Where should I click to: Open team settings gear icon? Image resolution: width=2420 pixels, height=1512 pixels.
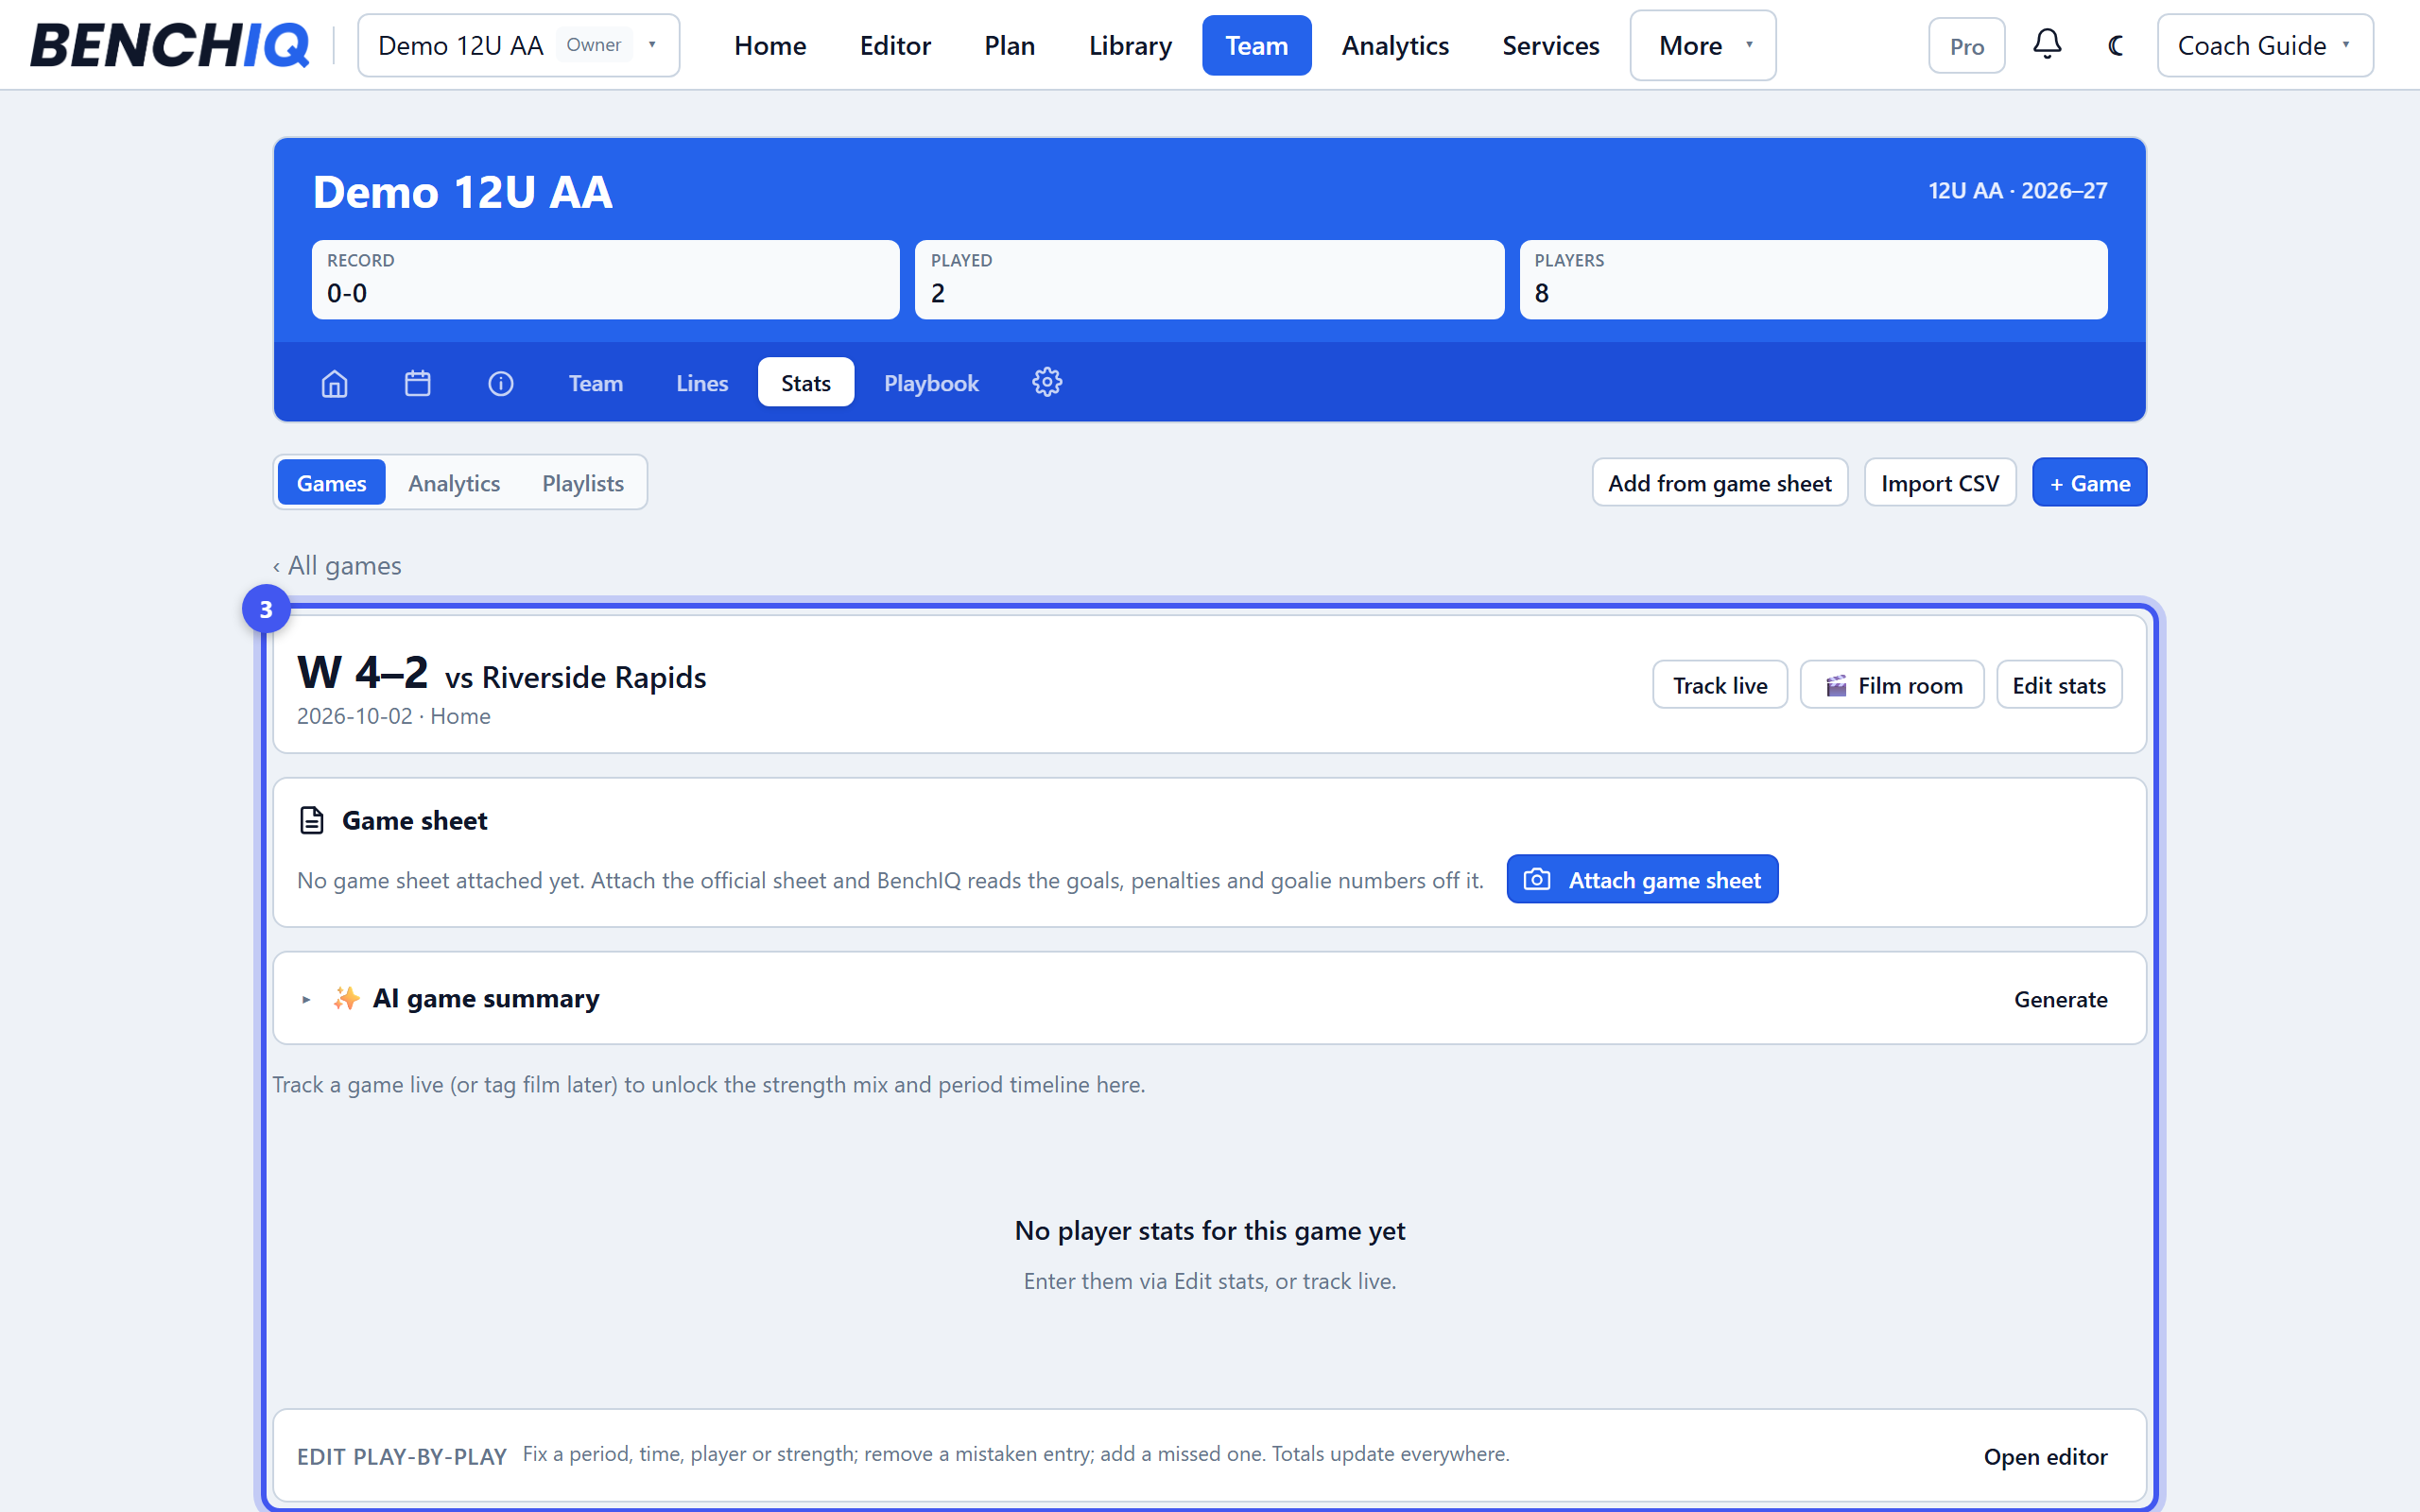tap(1047, 383)
